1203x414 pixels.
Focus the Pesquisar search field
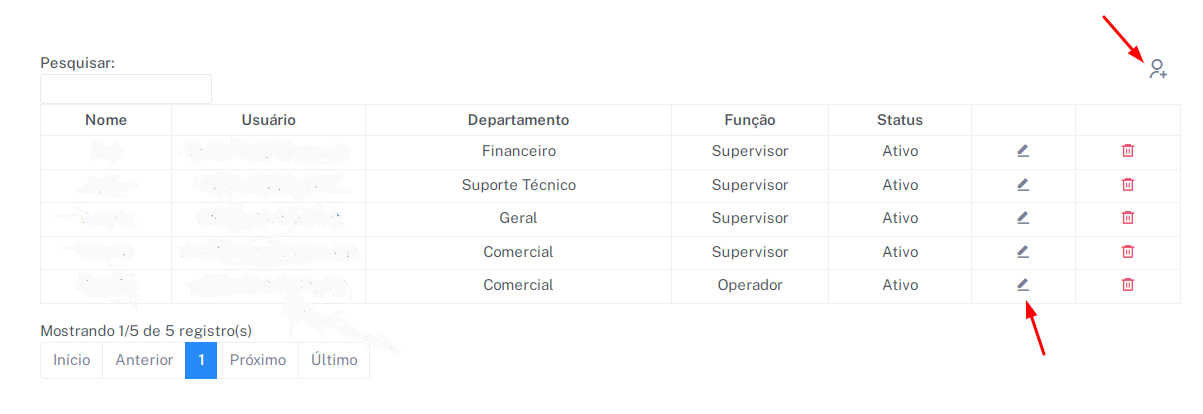126,89
